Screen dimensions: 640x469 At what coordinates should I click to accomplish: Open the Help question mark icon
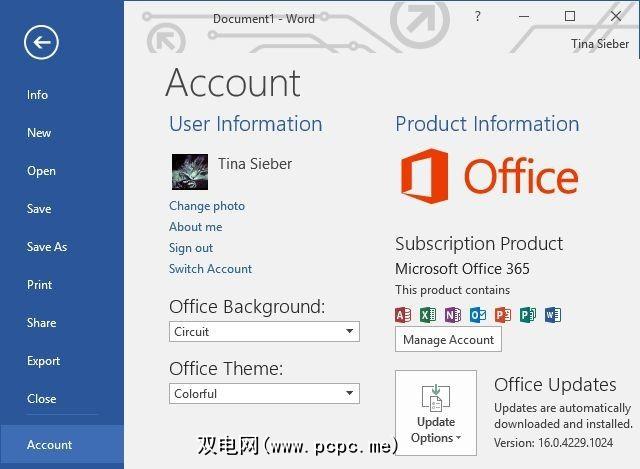click(x=478, y=17)
